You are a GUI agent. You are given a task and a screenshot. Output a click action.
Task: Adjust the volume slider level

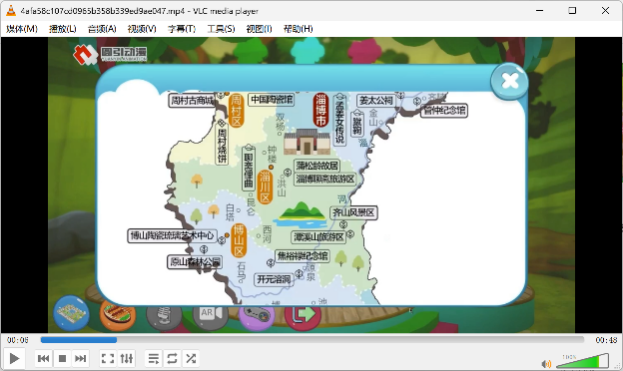point(582,361)
